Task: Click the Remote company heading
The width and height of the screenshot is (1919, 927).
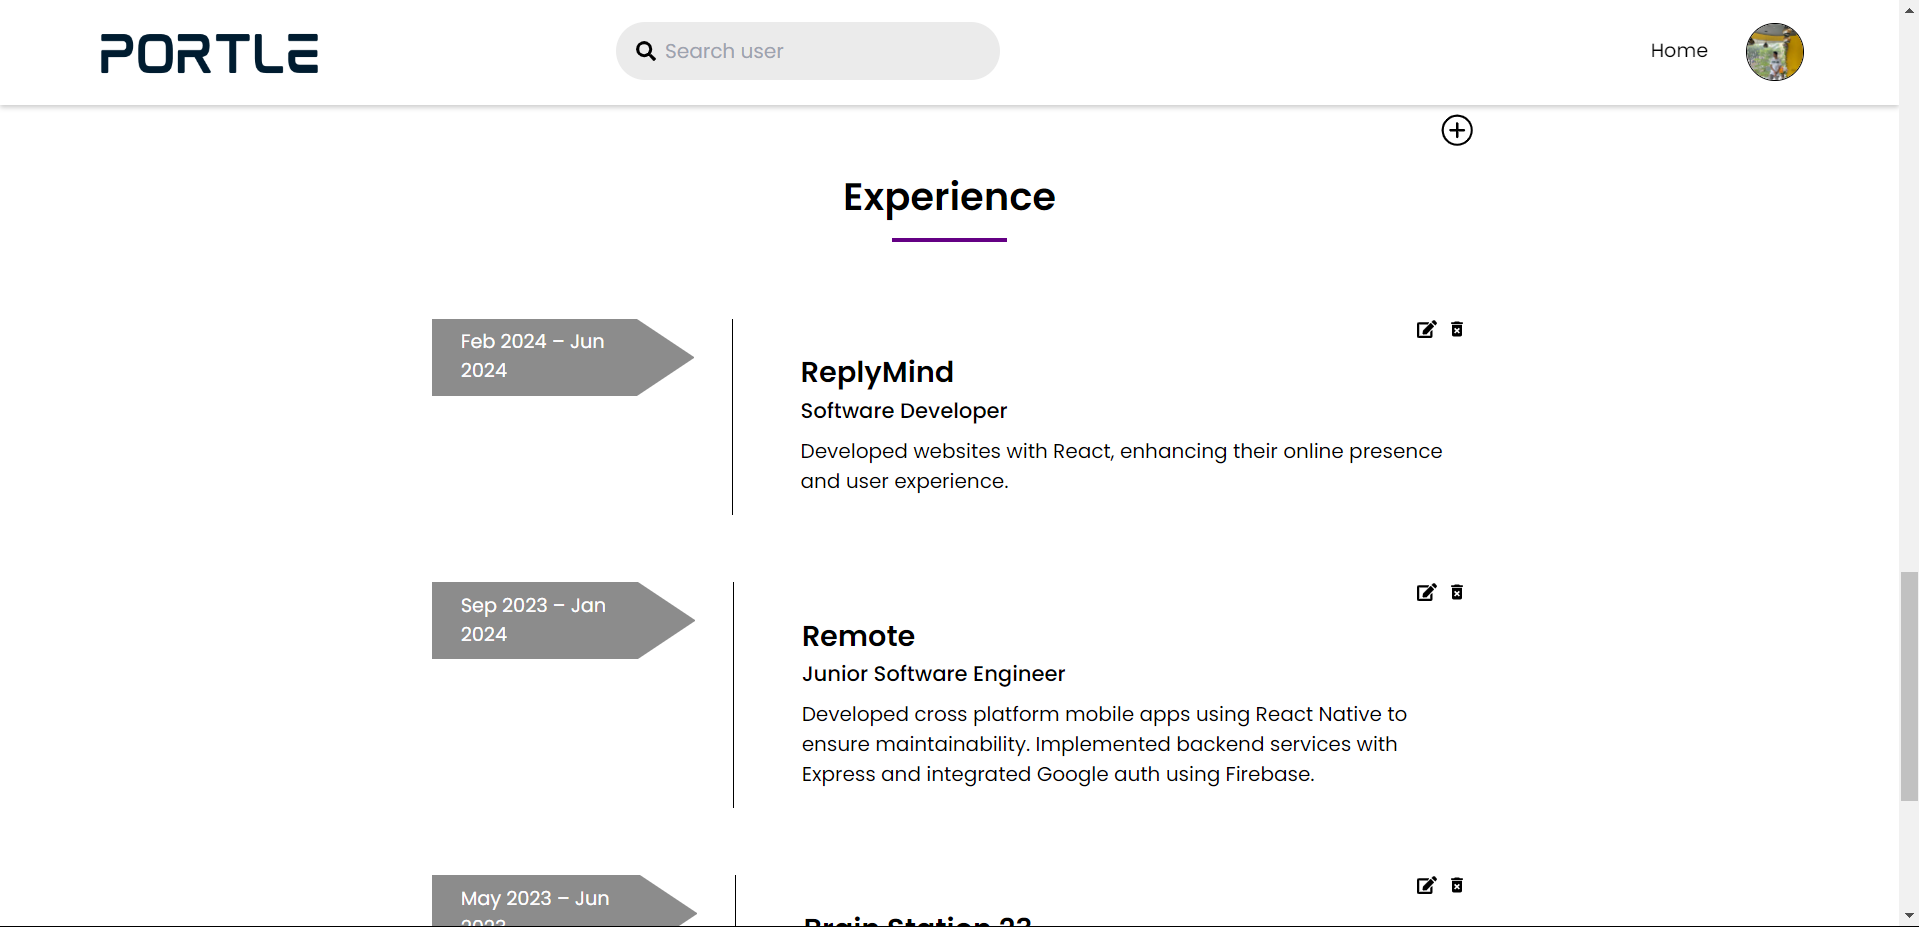Action: pos(858,636)
